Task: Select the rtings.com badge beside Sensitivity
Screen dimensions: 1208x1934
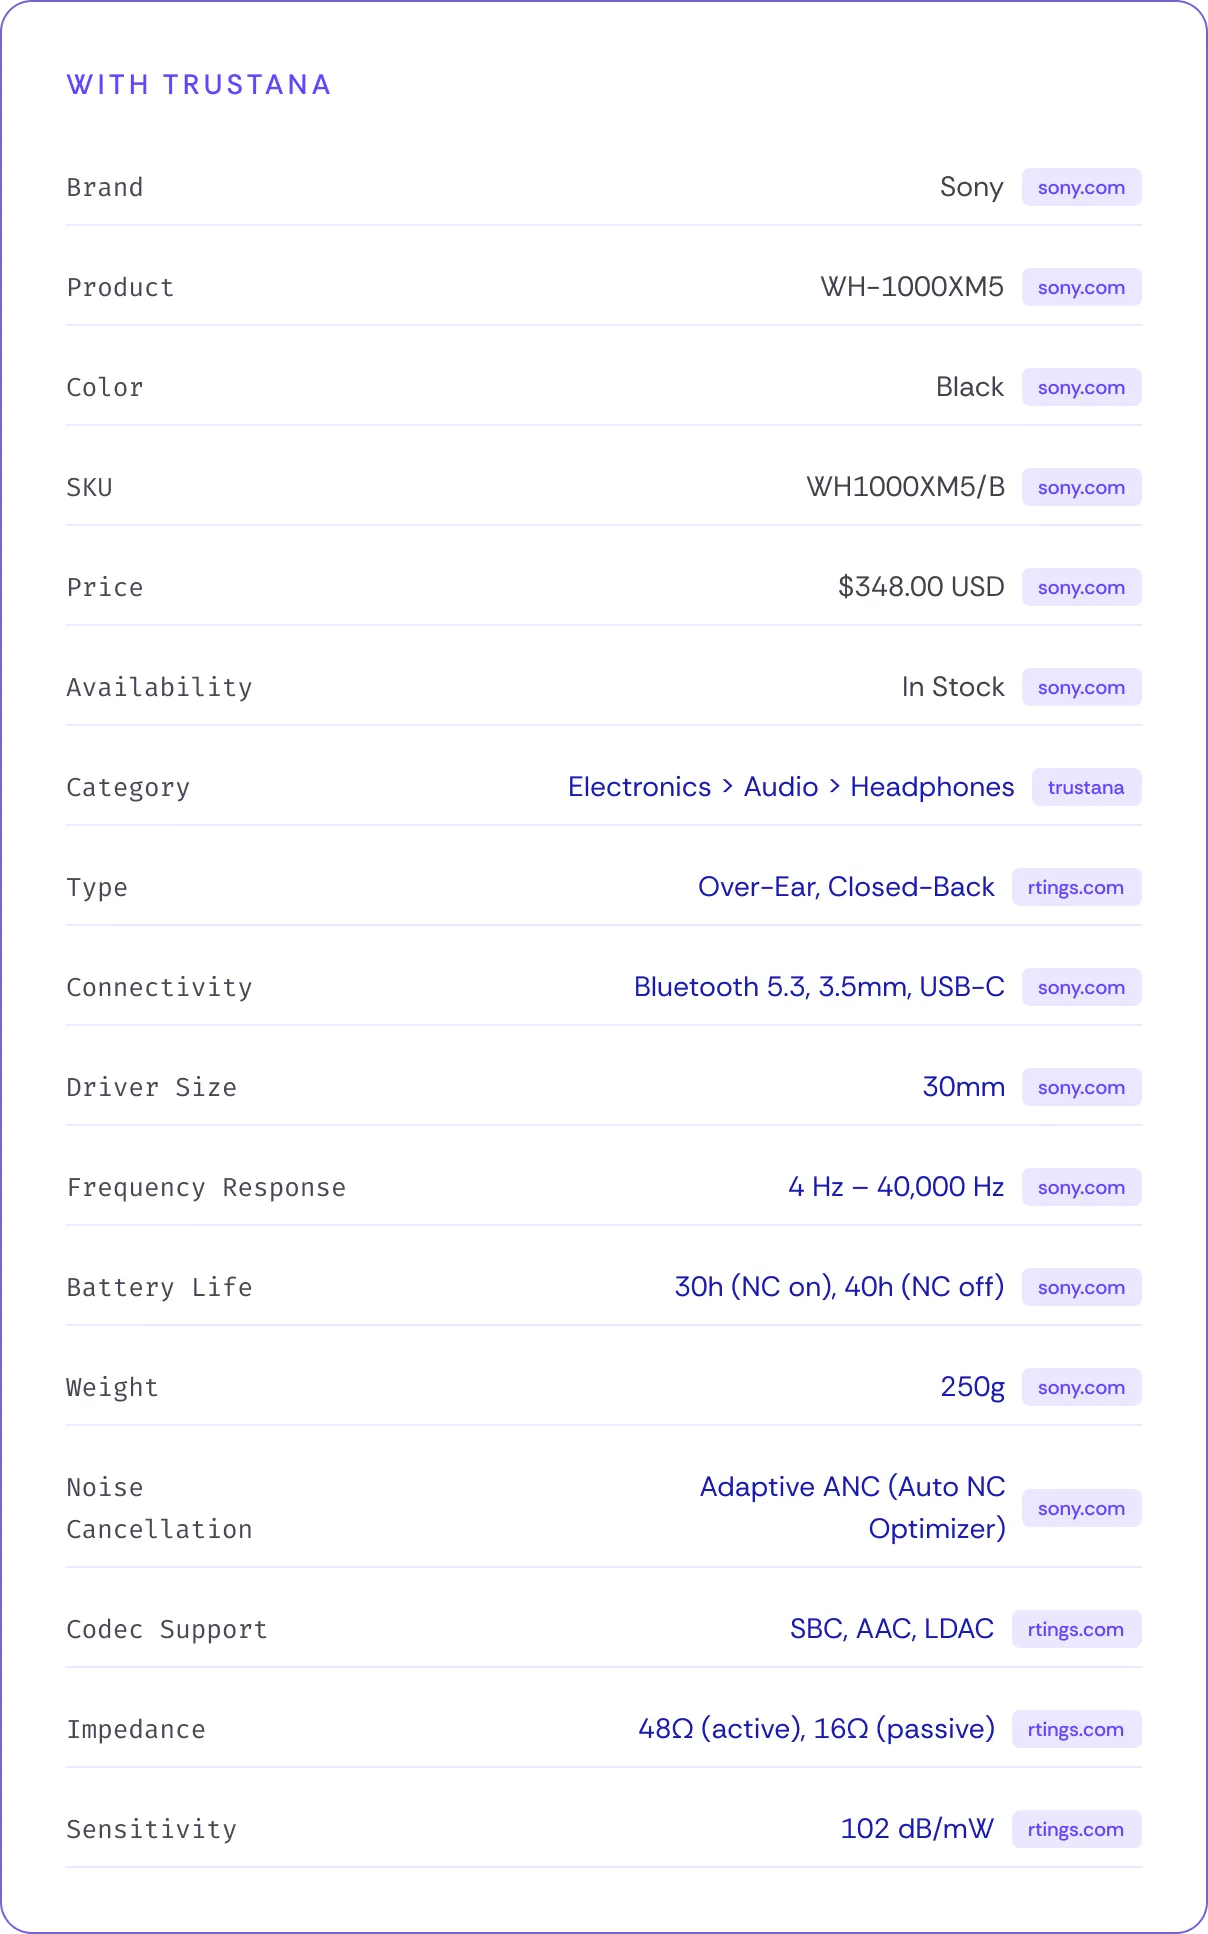Action: (x=1075, y=1830)
